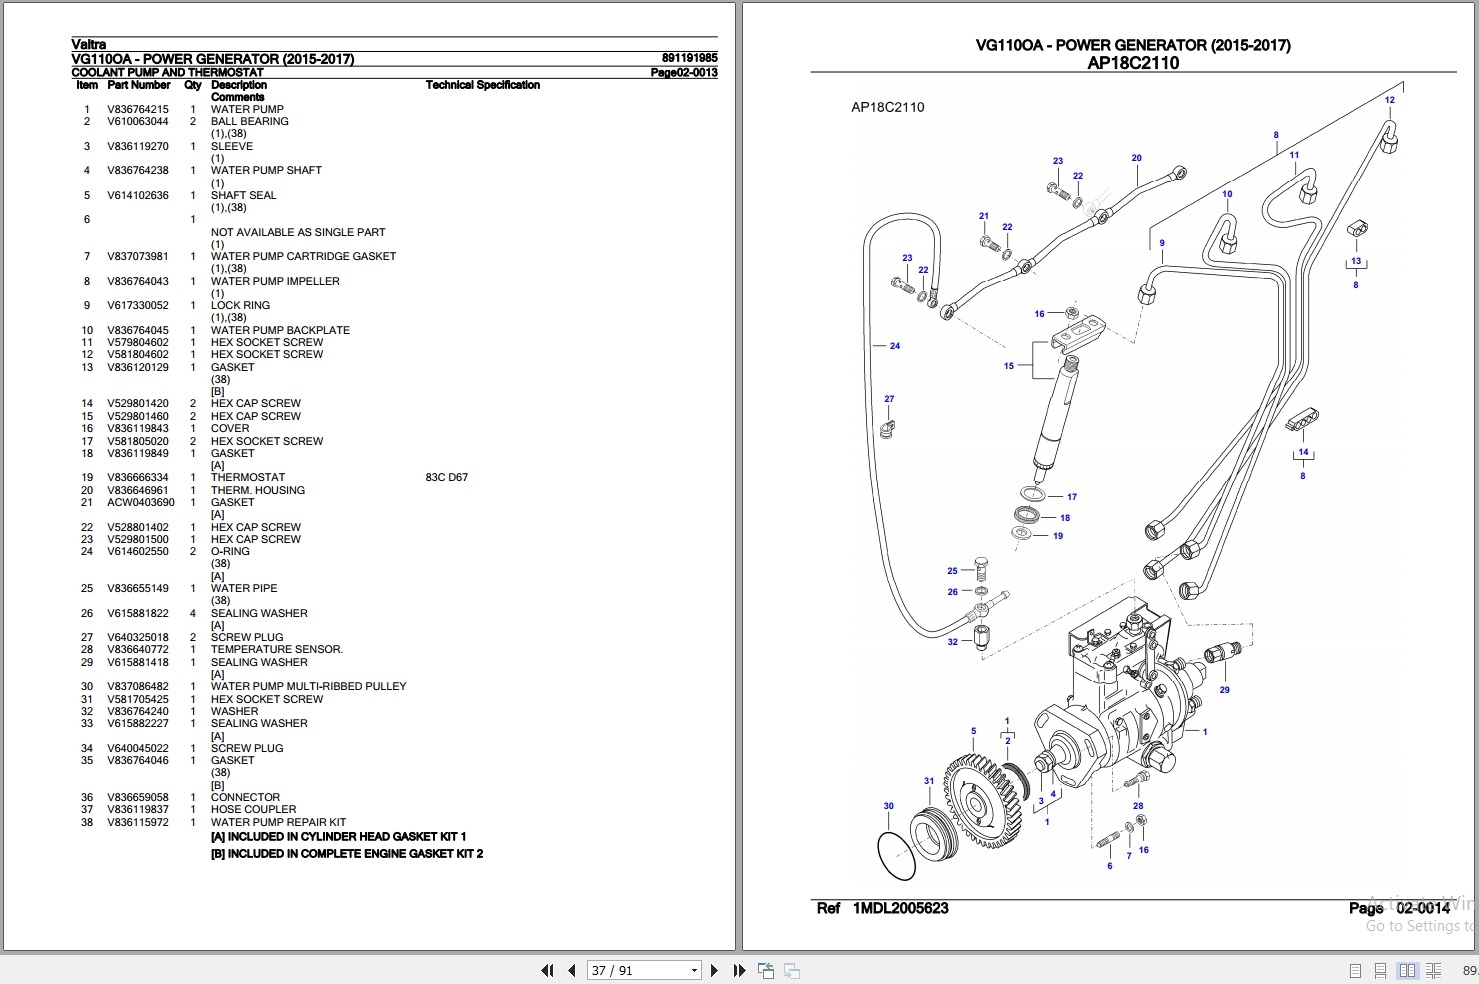Click the next view navigation icon
The width and height of the screenshot is (1479, 984).
click(x=791, y=970)
